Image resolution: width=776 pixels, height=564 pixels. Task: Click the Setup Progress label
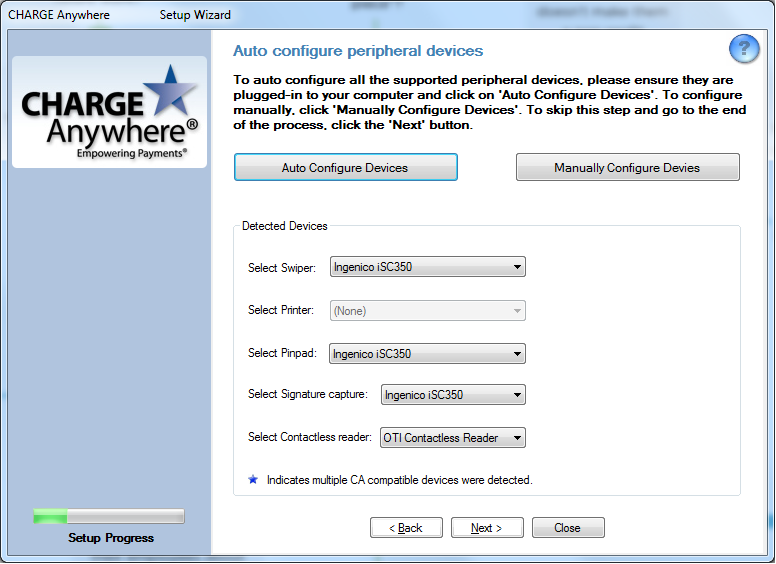pyautogui.click(x=111, y=538)
